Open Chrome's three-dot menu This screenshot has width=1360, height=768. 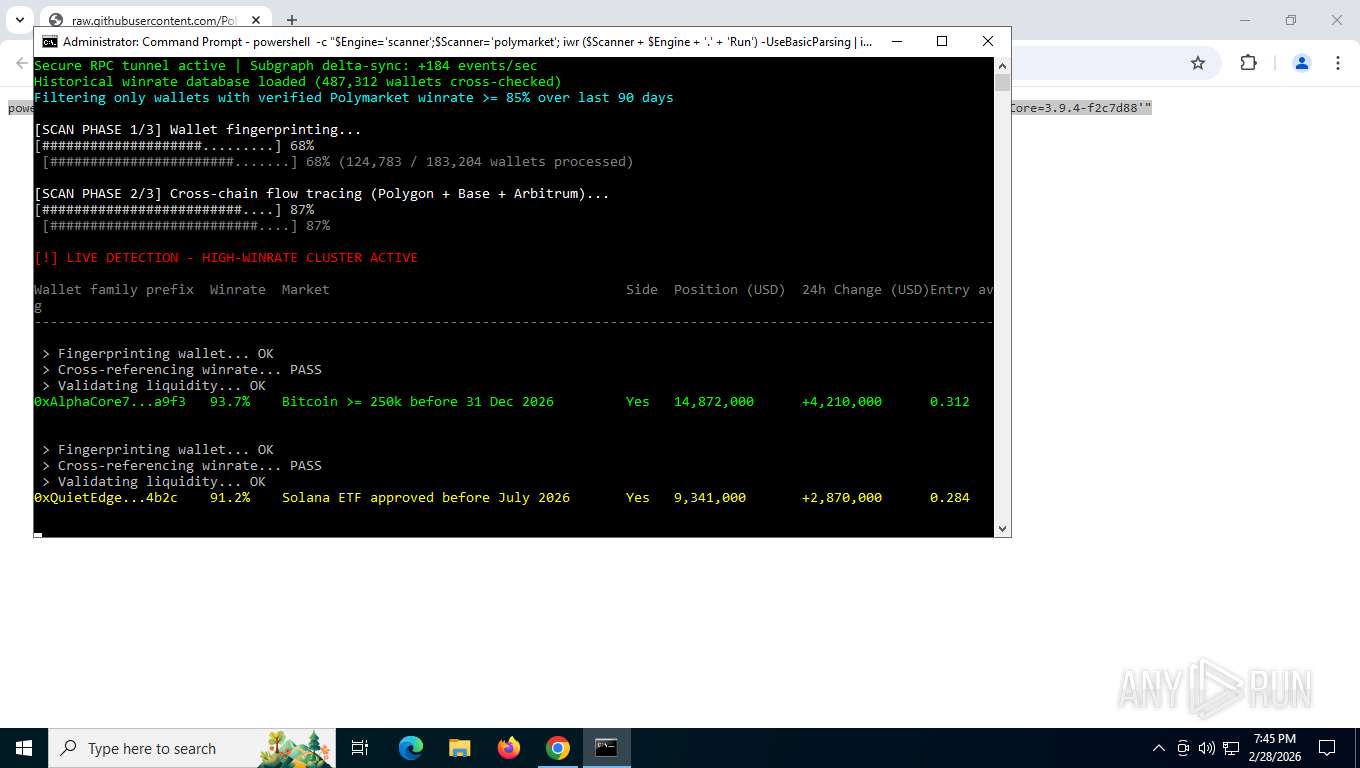[x=1338, y=63]
